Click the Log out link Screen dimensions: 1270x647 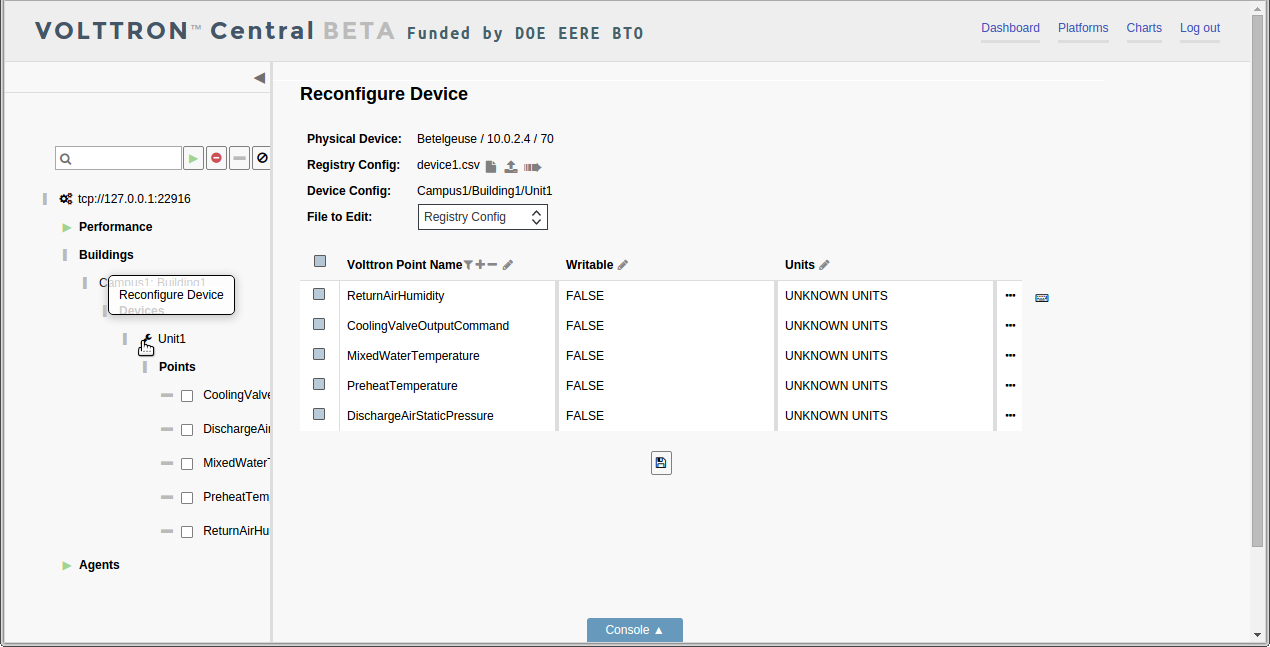[x=1200, y=28]
